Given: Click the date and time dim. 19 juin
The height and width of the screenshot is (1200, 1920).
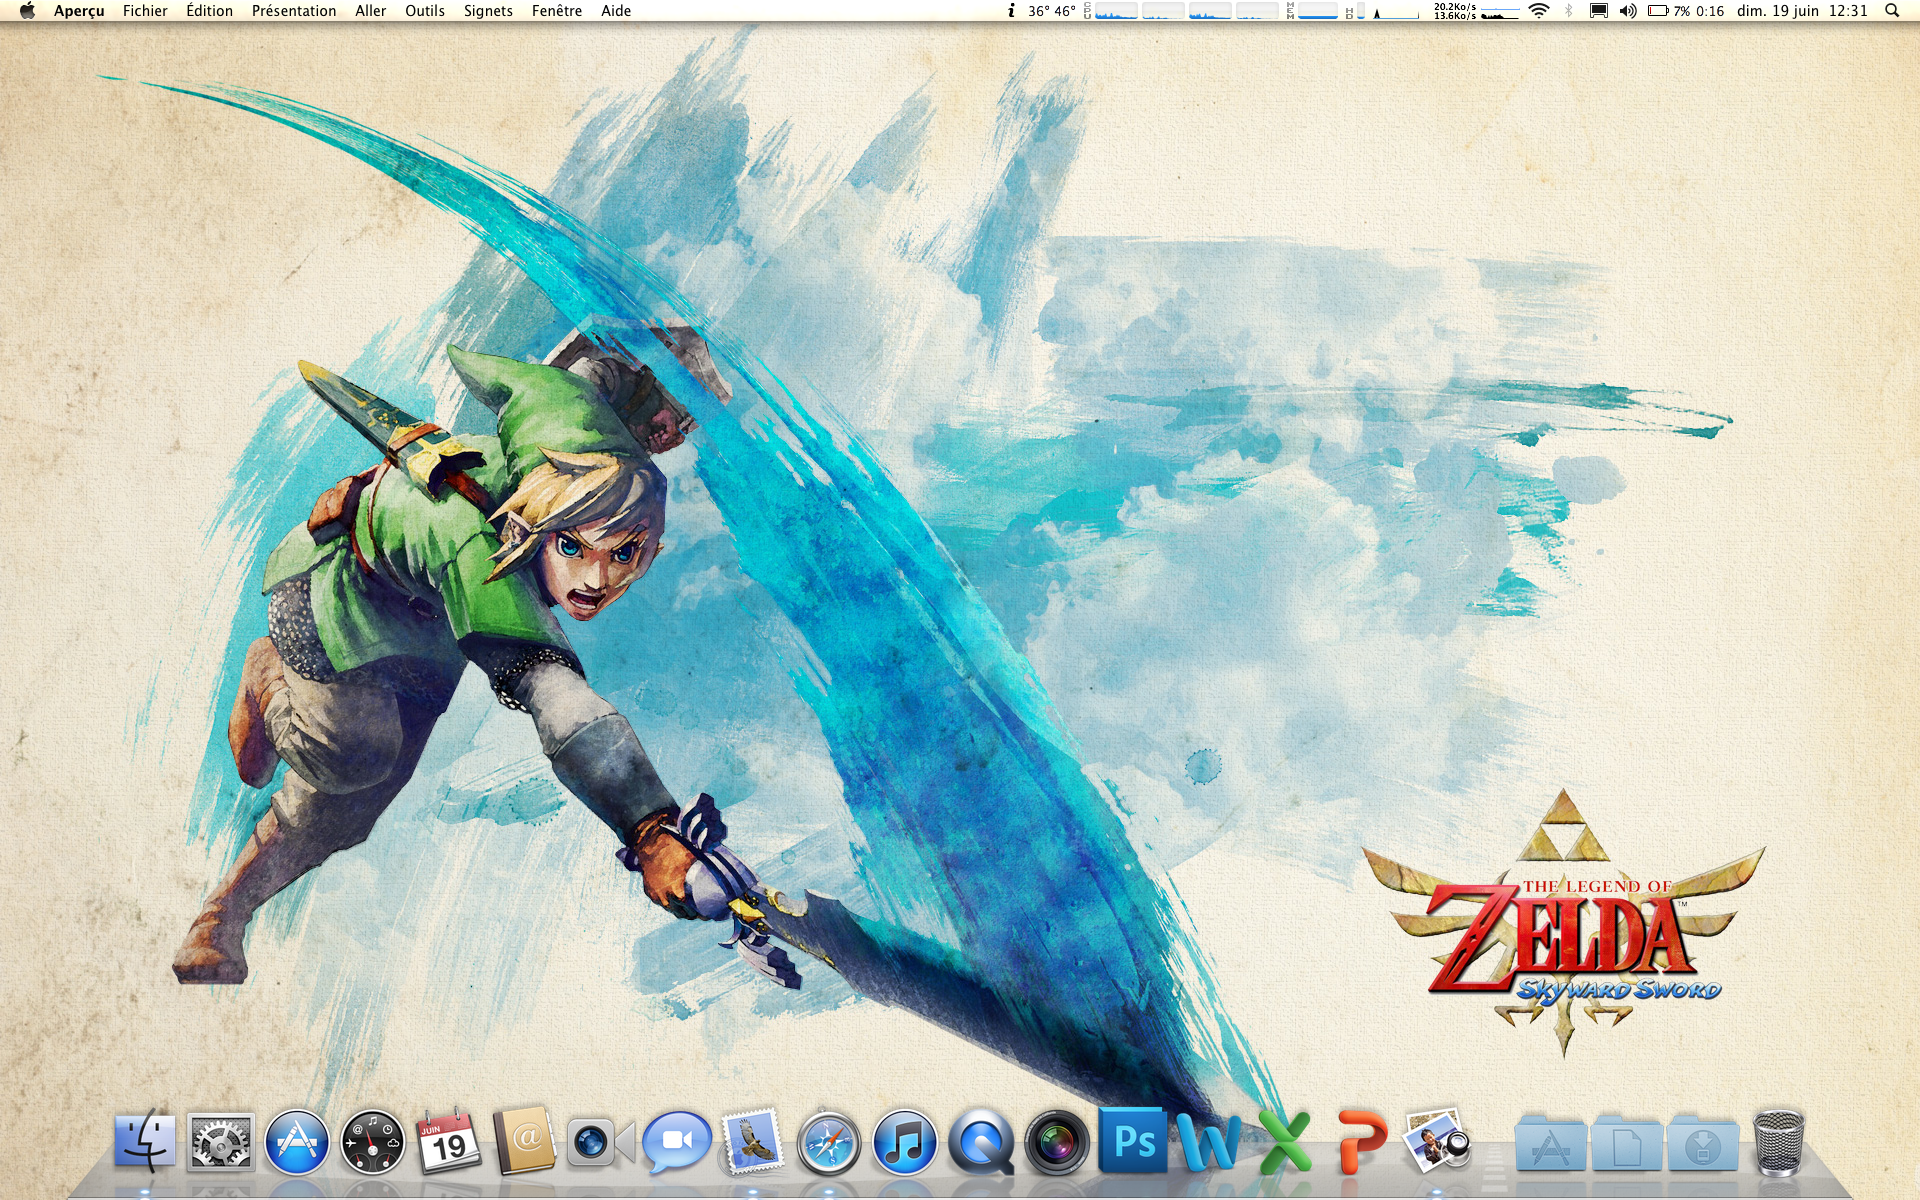Looking at the screenshot, I should [1802, 11].
